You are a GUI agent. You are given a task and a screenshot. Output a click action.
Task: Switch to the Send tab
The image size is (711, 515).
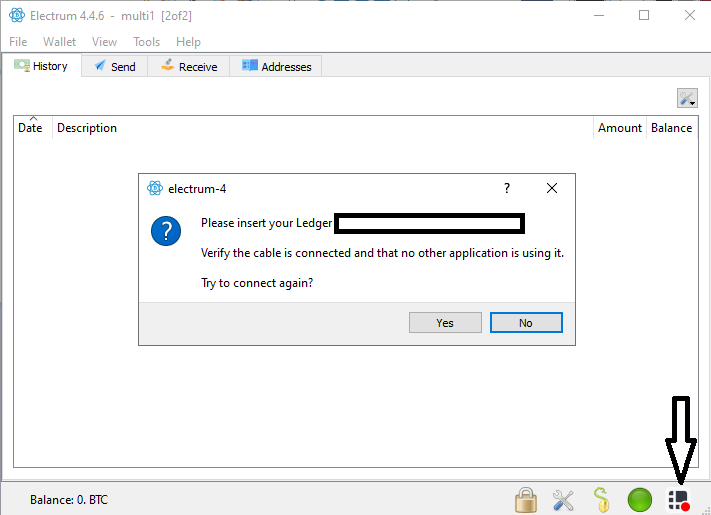tap(115, 67)
